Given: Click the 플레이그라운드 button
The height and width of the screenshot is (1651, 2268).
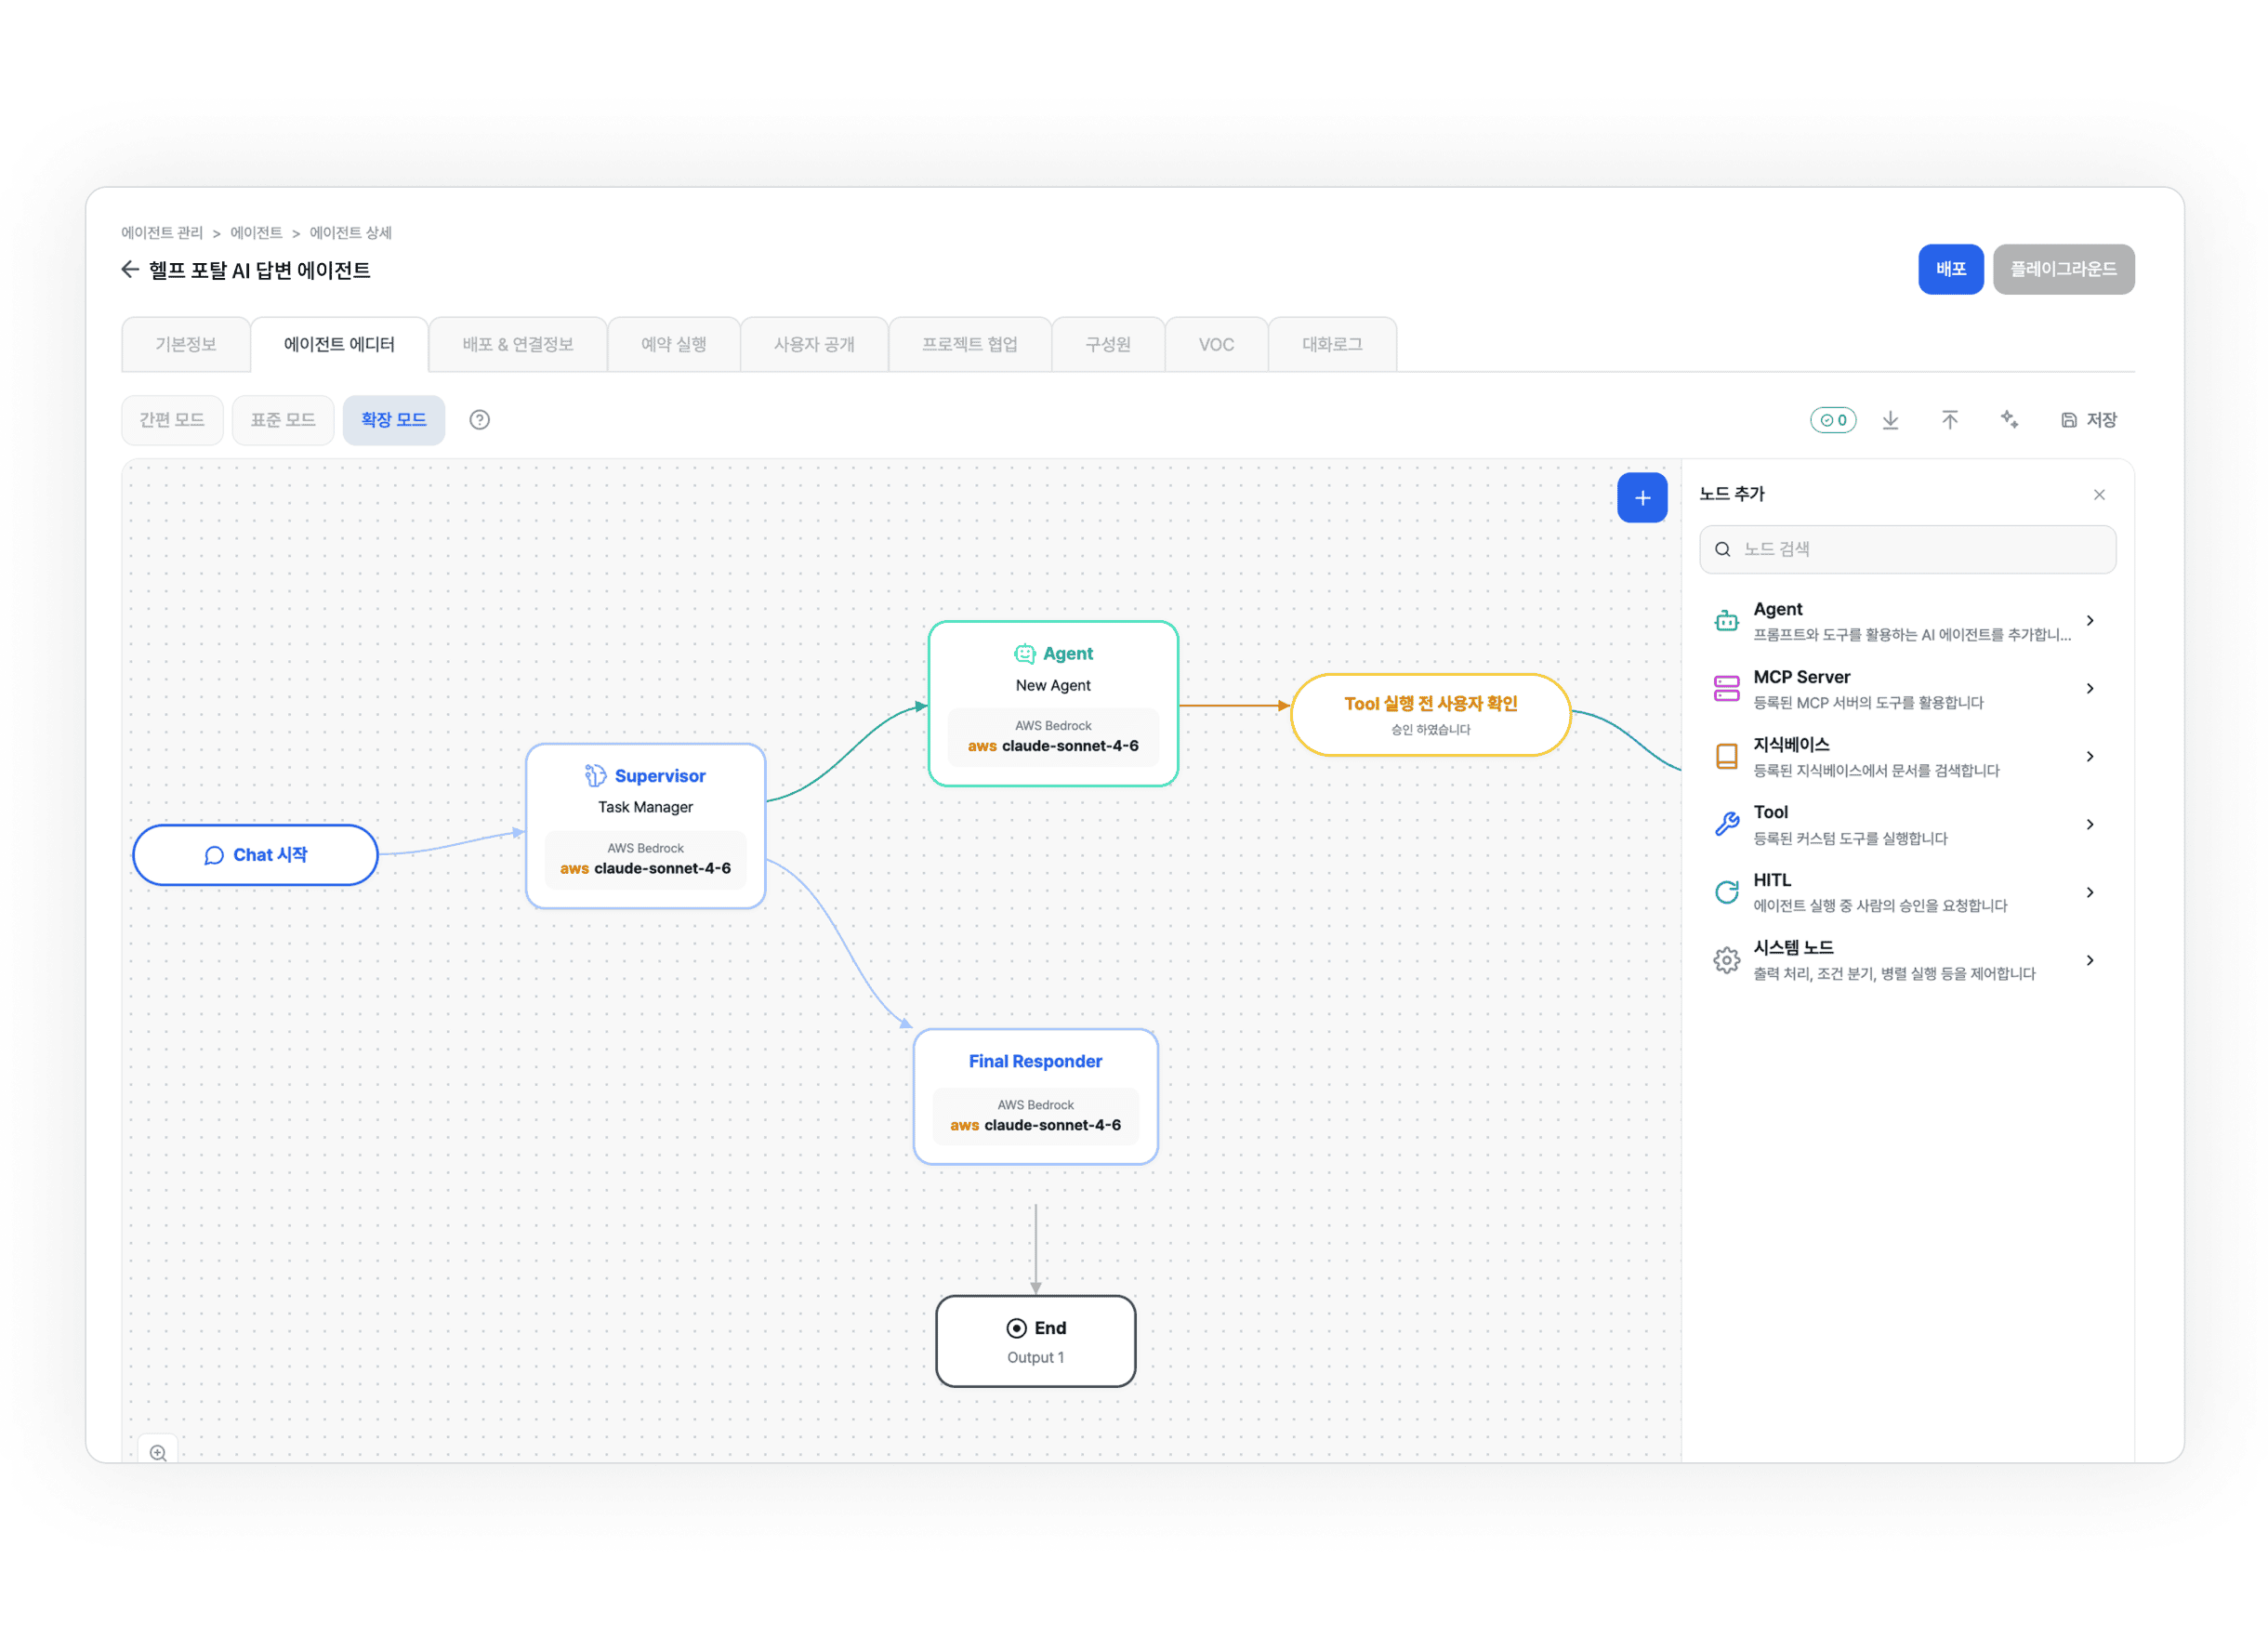Looking at the screenshot, I should [2064, 269].
